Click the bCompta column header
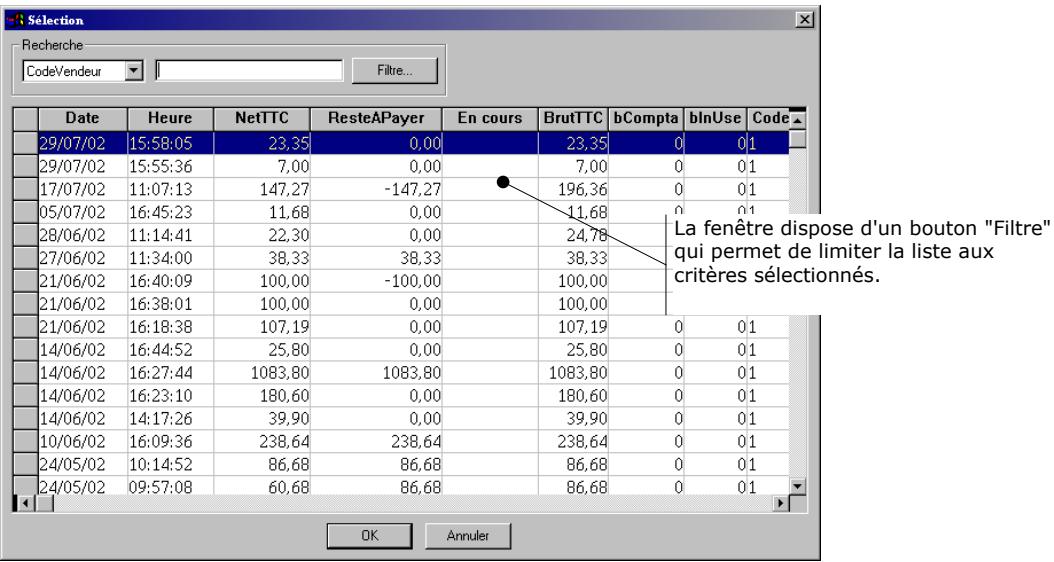This screenshot has height=562, width=1054. (646, 118)
